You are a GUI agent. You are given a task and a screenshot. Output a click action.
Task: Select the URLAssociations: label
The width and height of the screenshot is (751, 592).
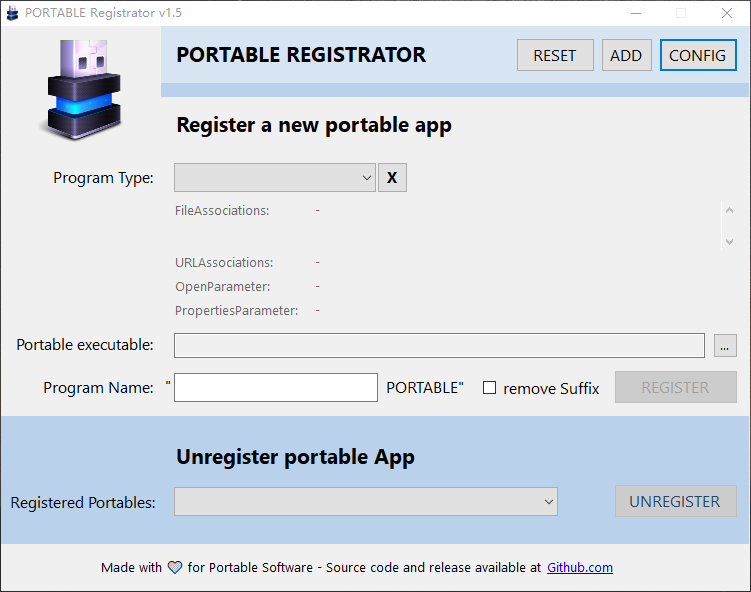click(x=224, y=262)
